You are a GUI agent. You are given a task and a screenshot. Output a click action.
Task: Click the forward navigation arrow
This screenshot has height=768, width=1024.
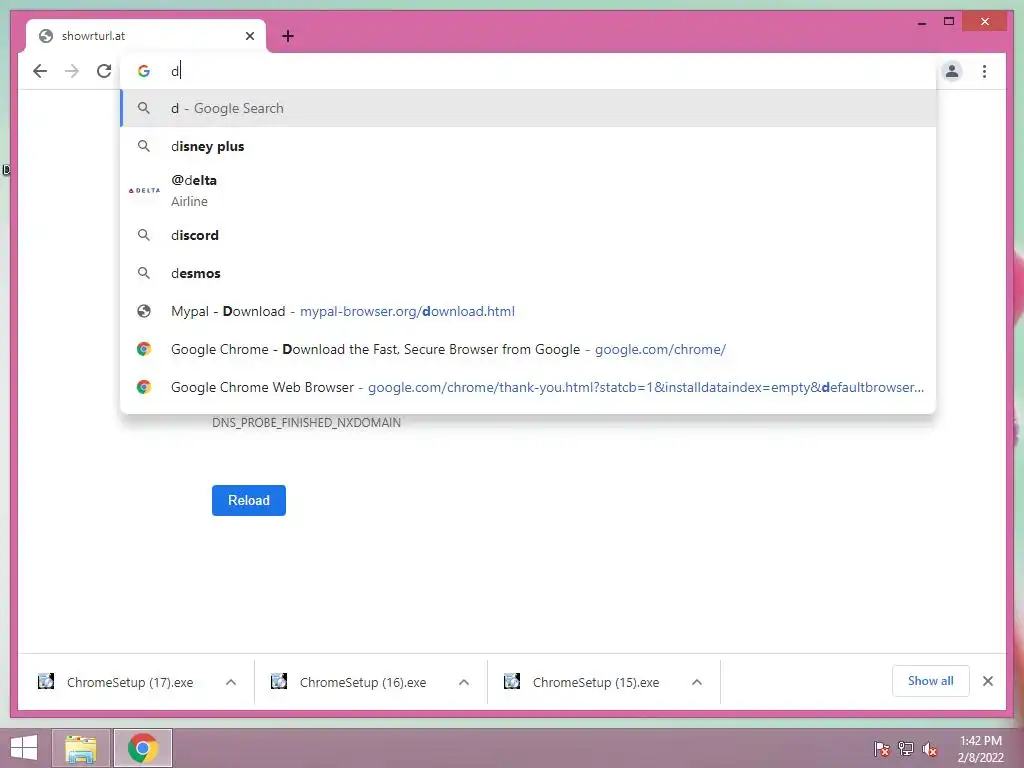tap(72, 71)
